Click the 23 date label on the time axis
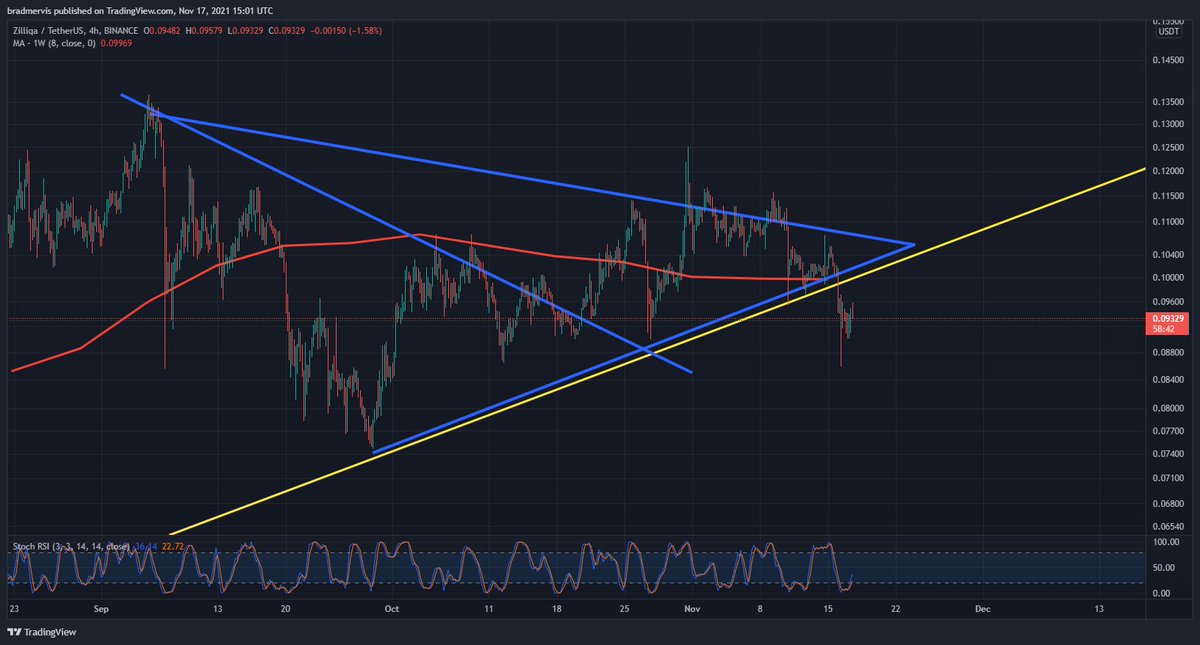This screenshot has width=1200, height=645. coord(13,607)
